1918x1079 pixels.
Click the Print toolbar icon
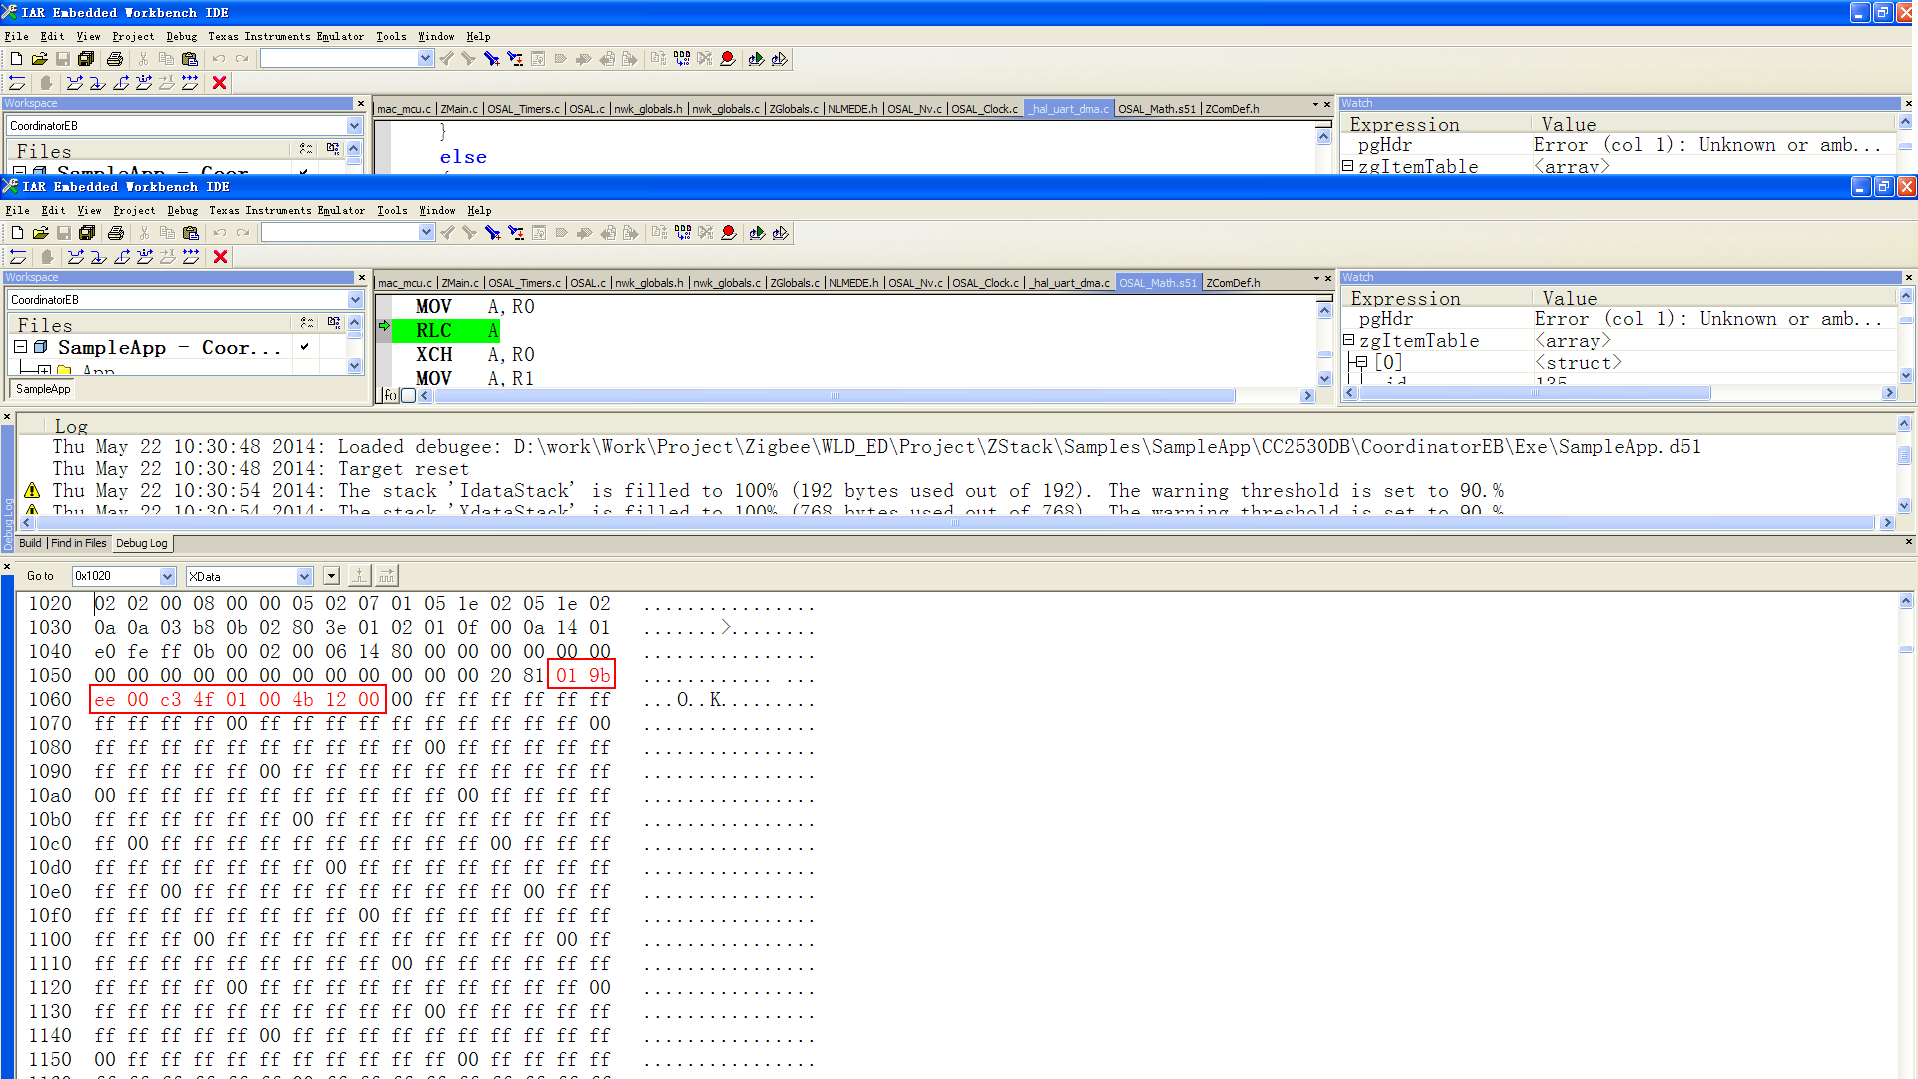click(x=116, y=232)
